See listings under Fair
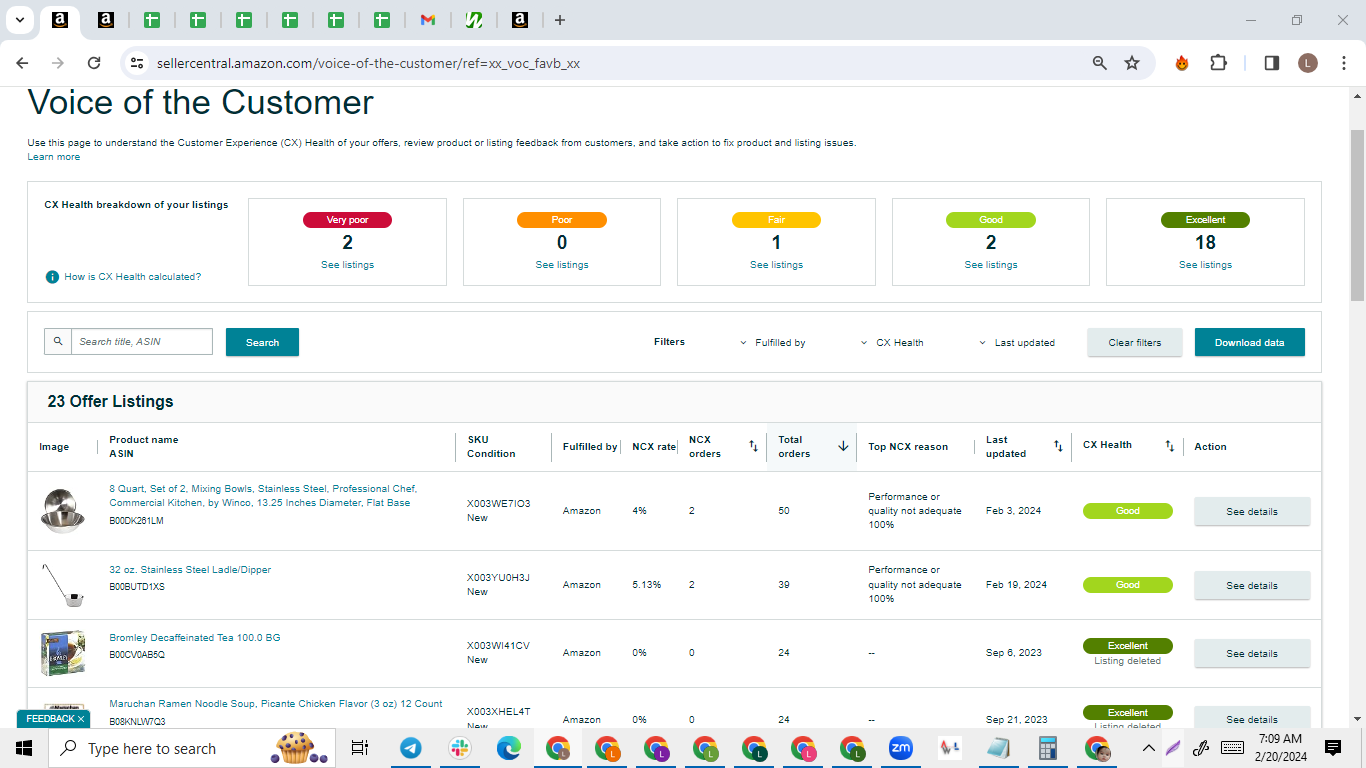This screenshot has height=768, width=1366. click(x=776, y=265)
